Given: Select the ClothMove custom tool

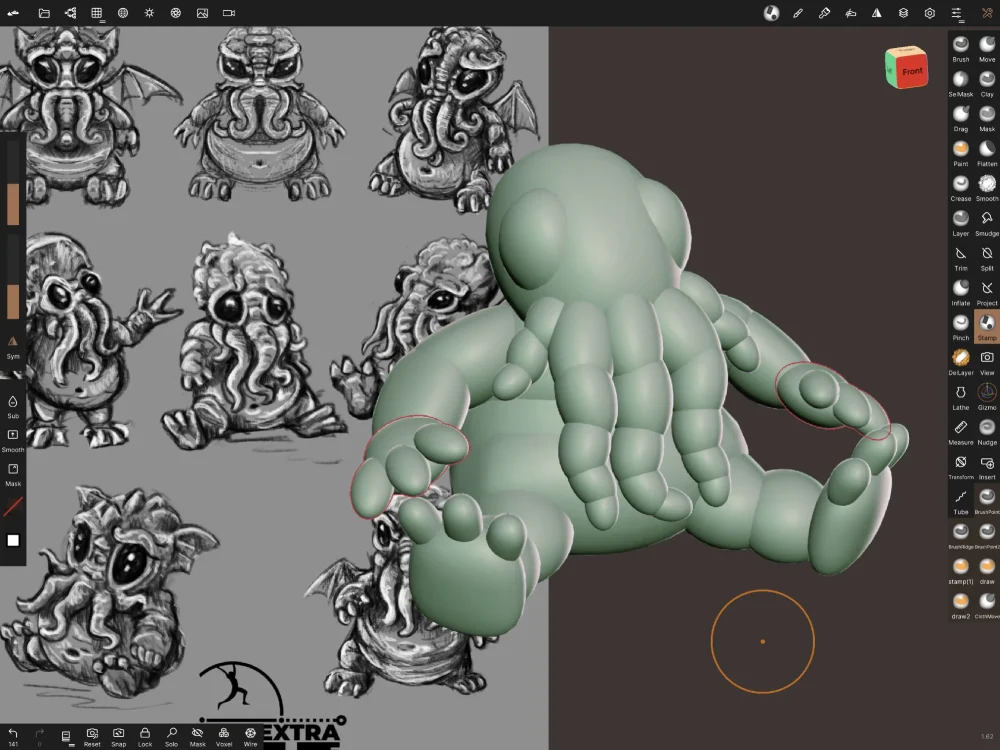Looking at the screenshot, I should [987, 606].
